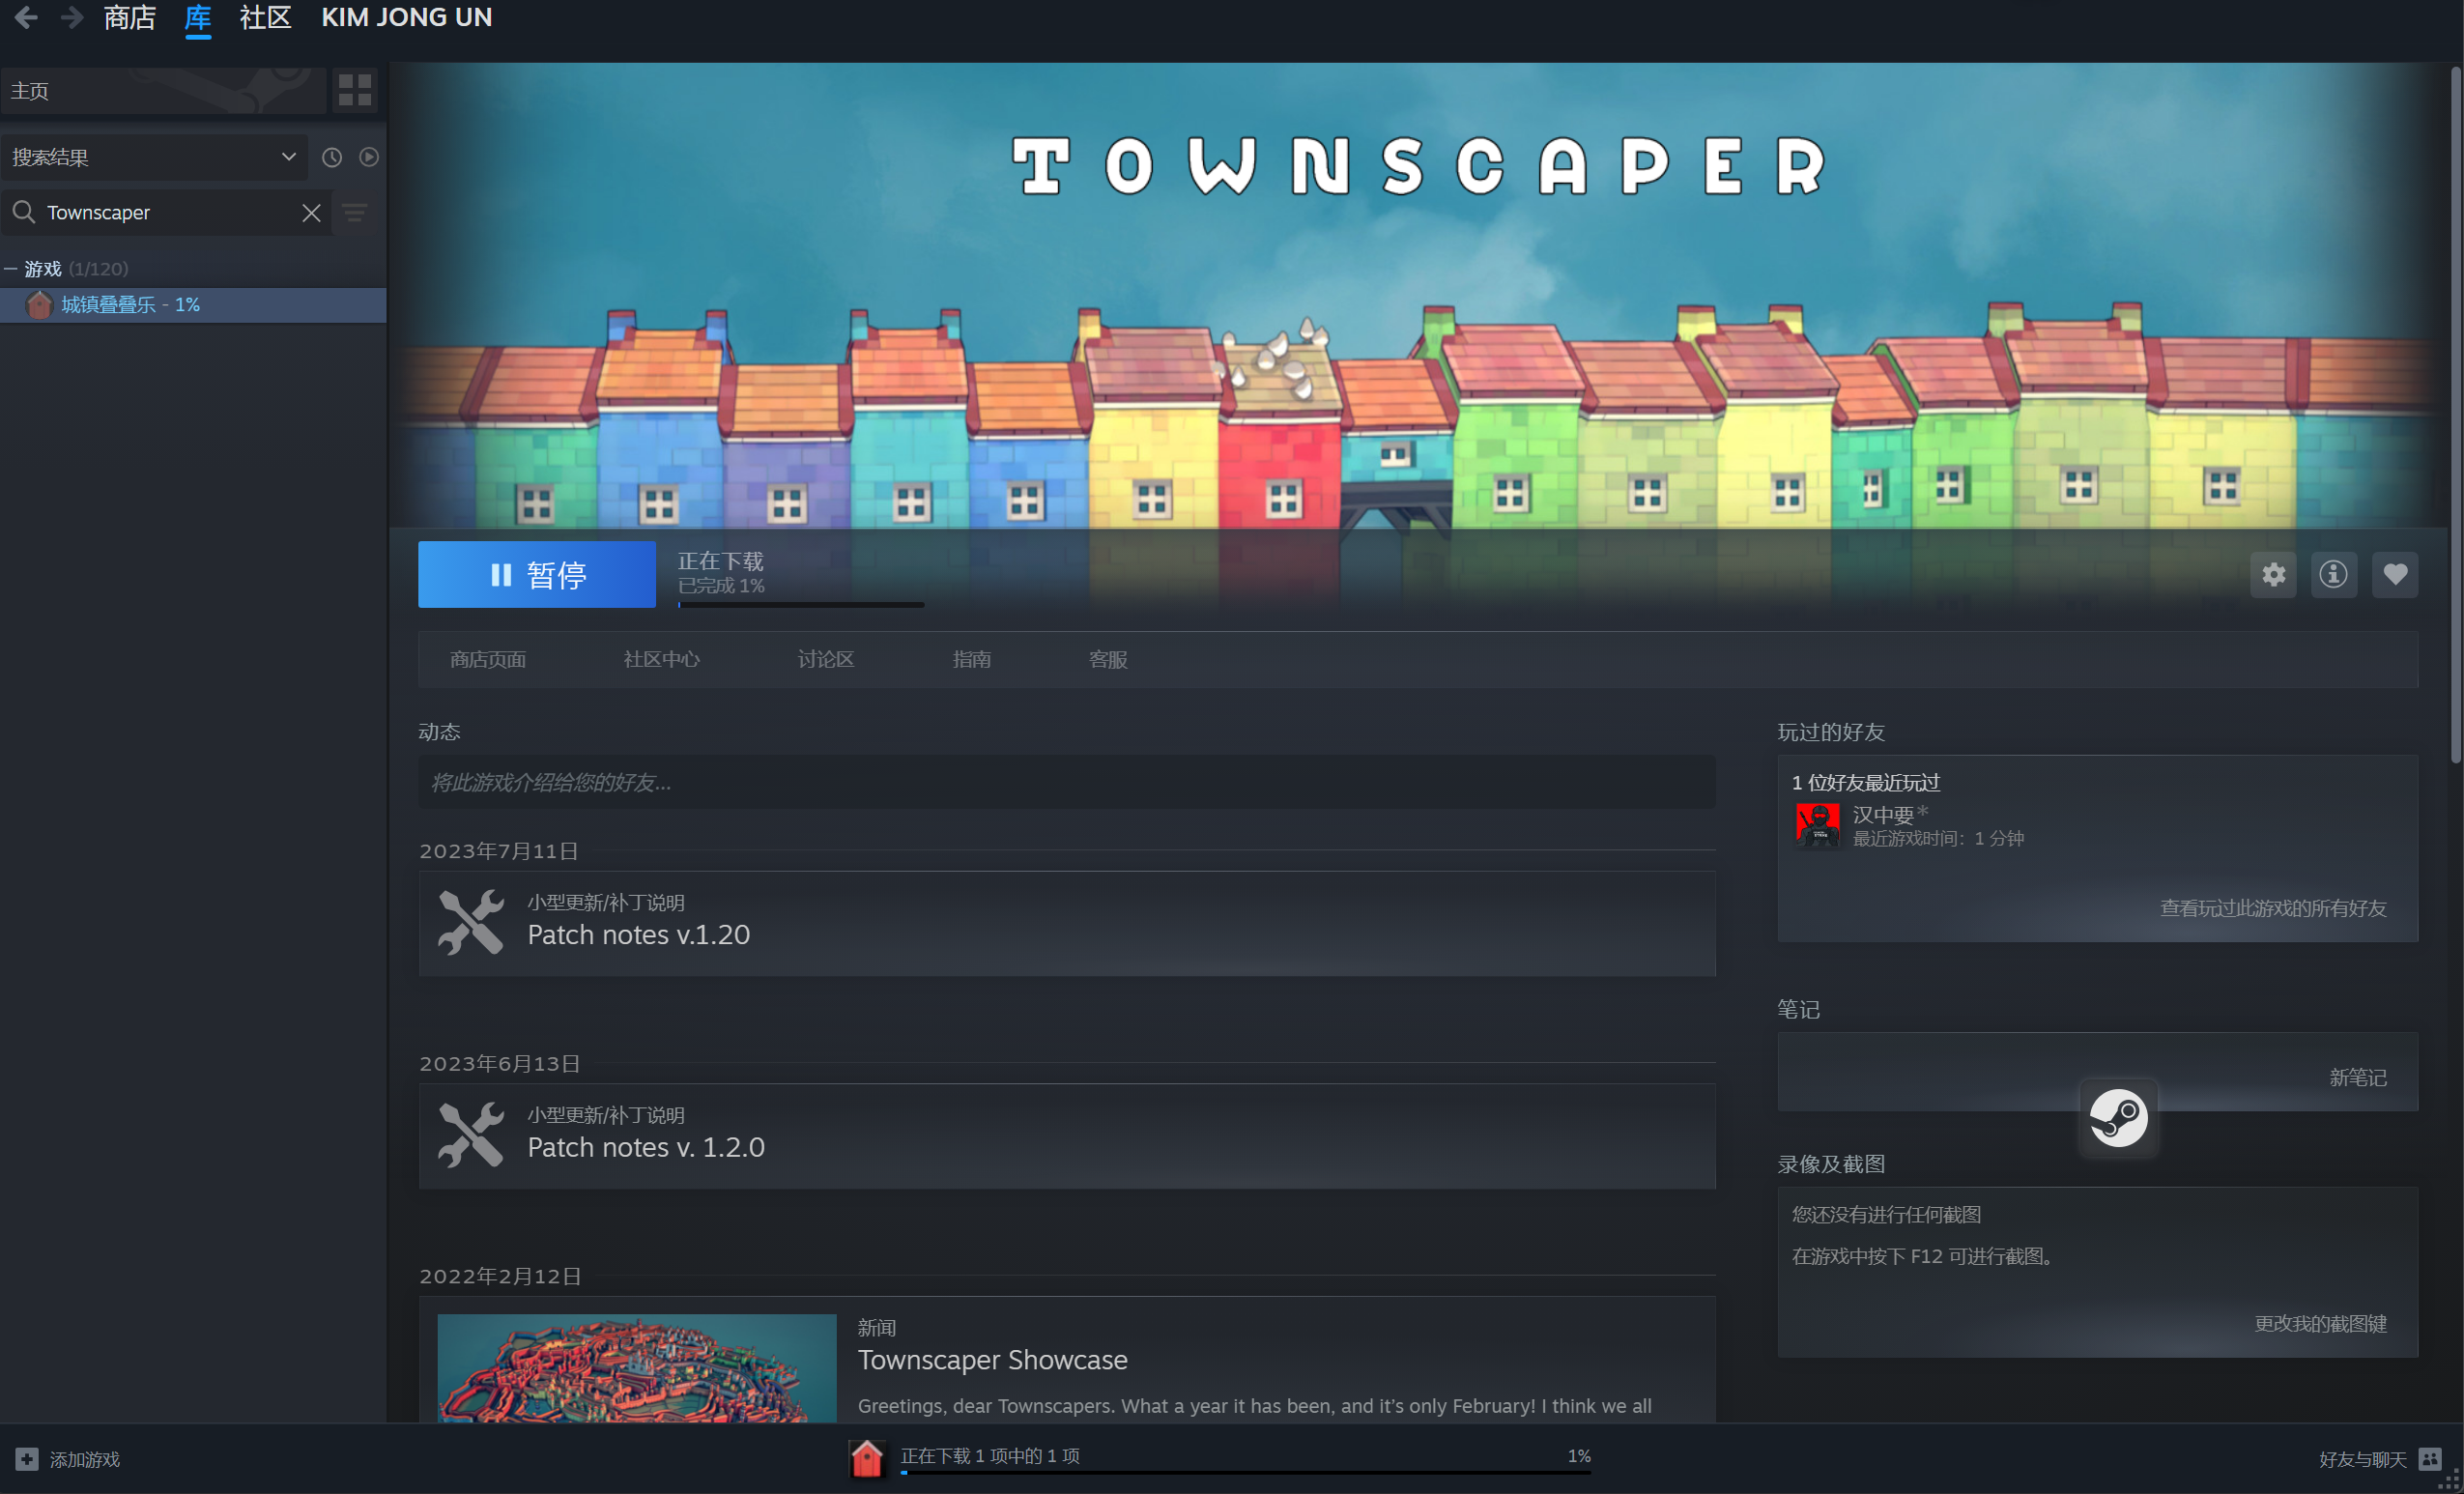The width and height of the screenshot is (2464, 1494).
Task: Open the 商店 menu at top
Action: 130,17
